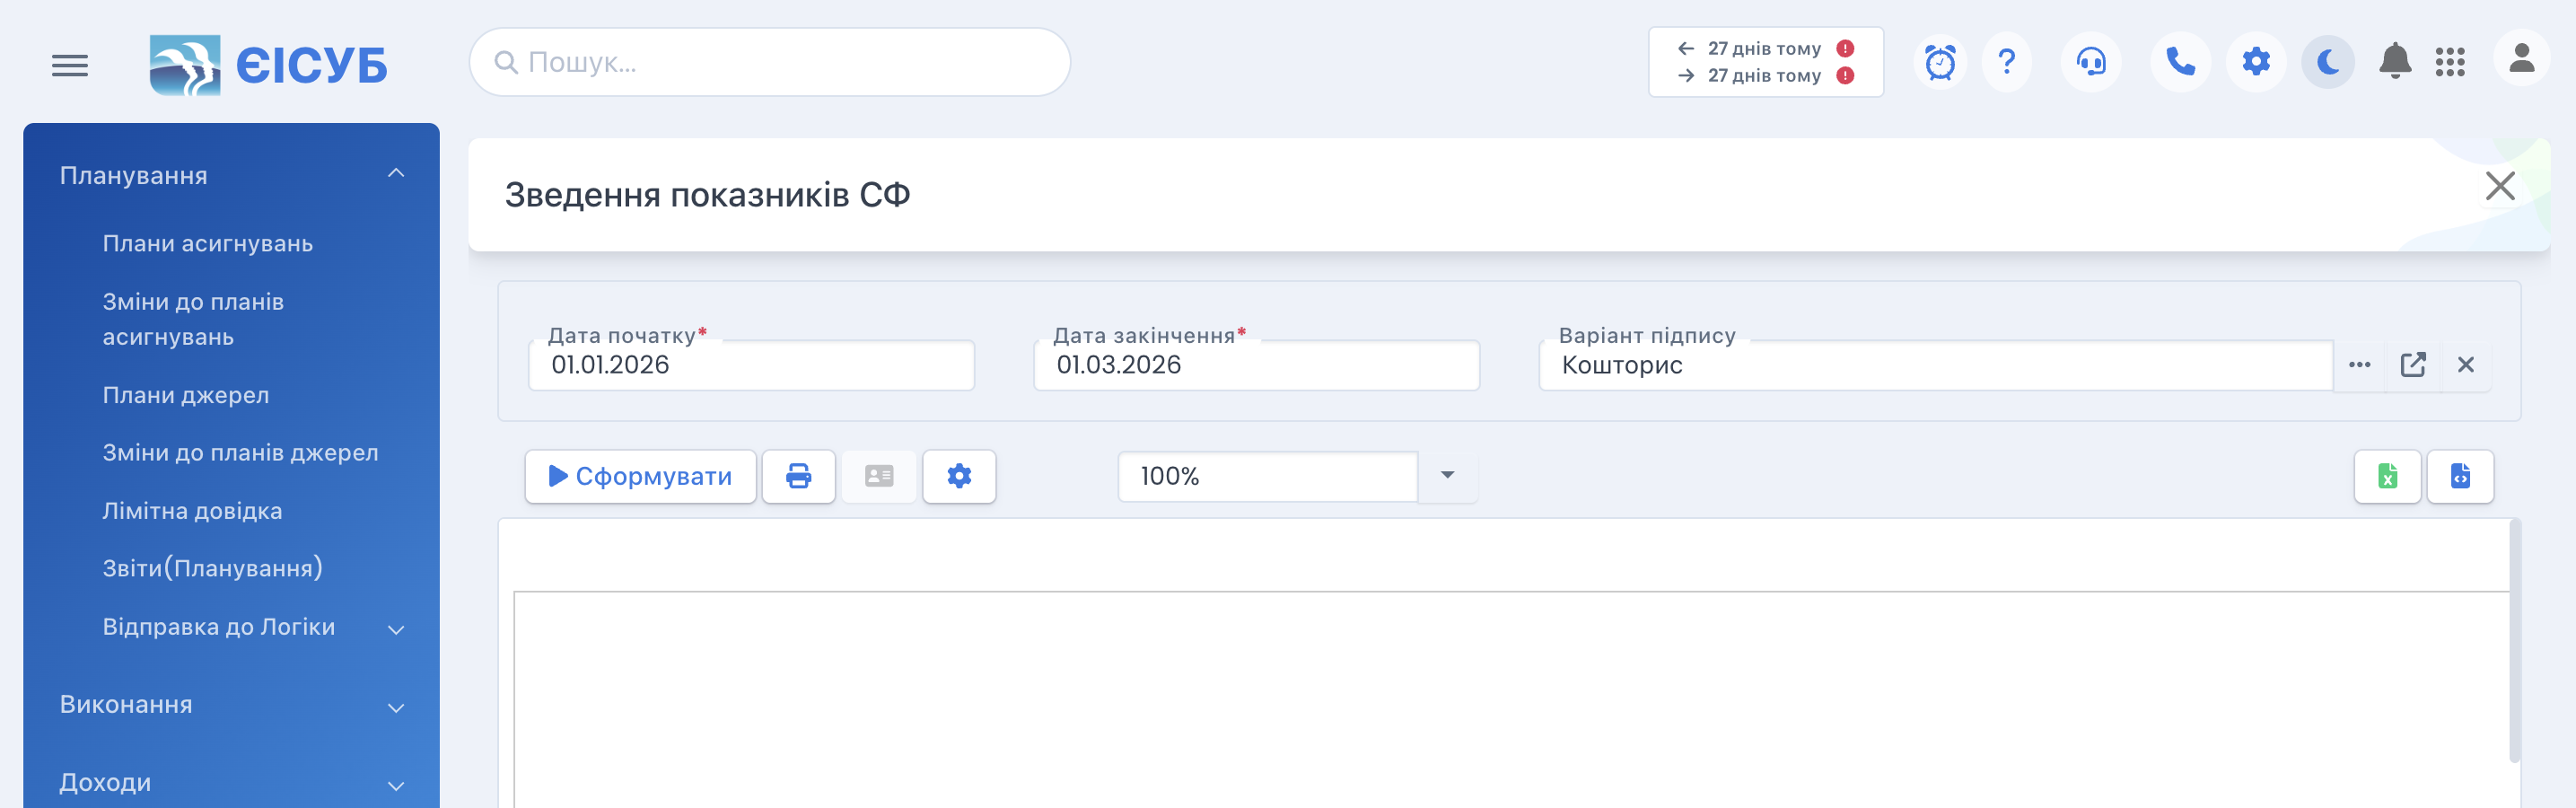Toggle dark mode moon icon
2576x808 pixels.
pos(2328,62)
